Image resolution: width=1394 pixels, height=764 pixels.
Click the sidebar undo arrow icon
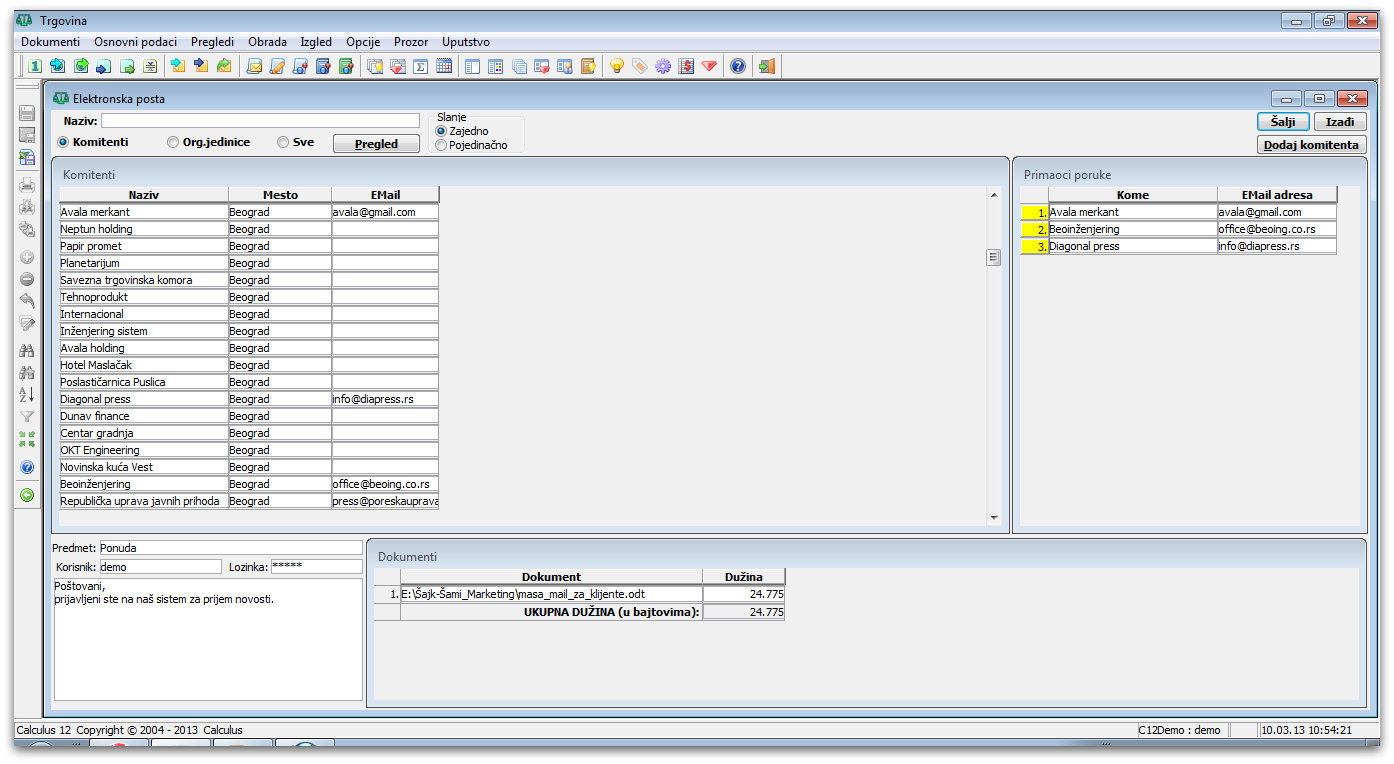pyautogui.click(x=27, y=301)
